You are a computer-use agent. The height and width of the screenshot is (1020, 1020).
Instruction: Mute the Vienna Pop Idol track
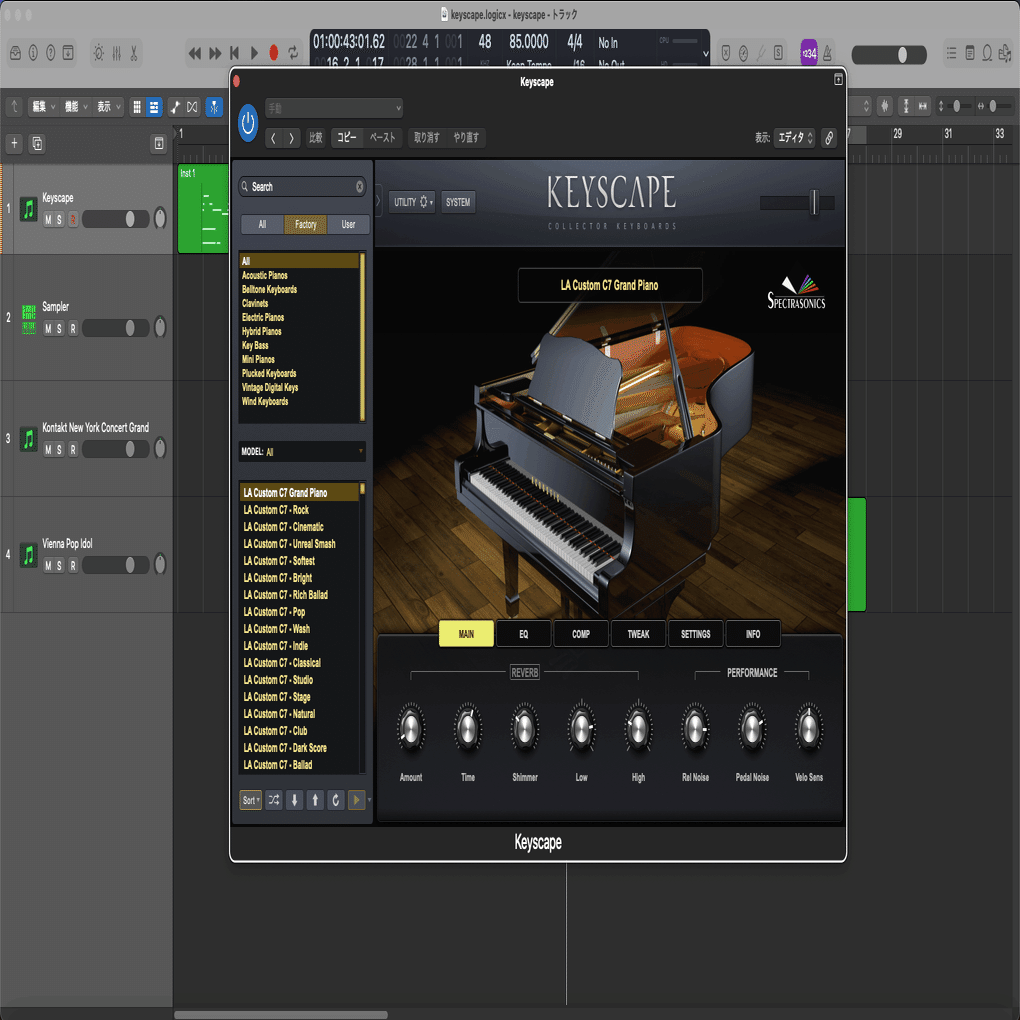click(x=48, y=566)
